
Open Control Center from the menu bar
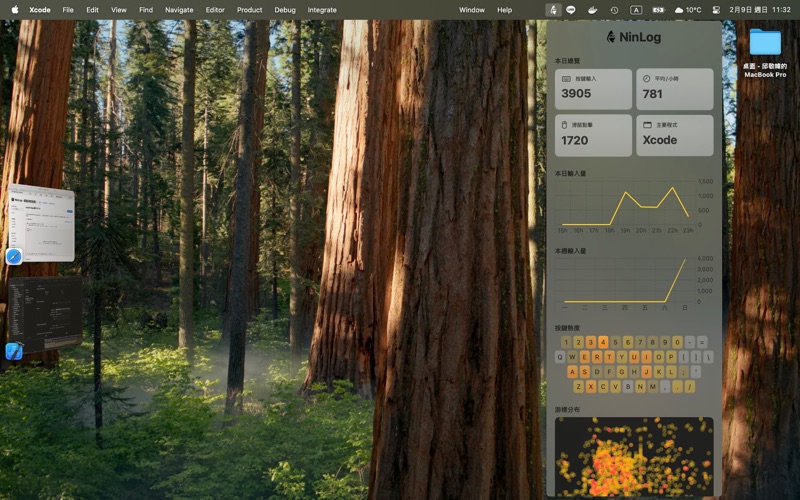716,10
